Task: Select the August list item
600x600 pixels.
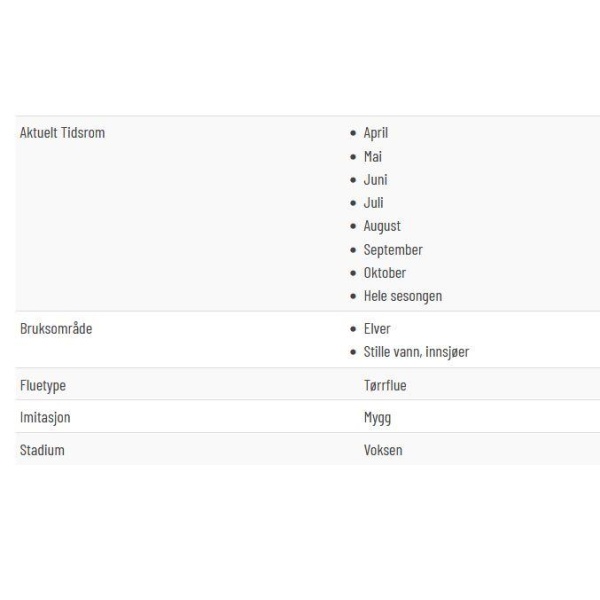Action: 382,226
